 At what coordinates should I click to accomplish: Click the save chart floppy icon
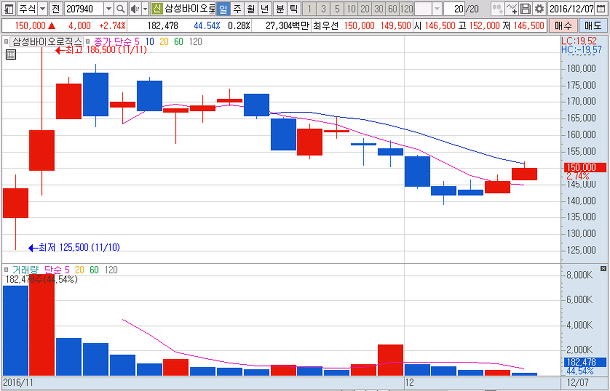click(x=525, y=8)
